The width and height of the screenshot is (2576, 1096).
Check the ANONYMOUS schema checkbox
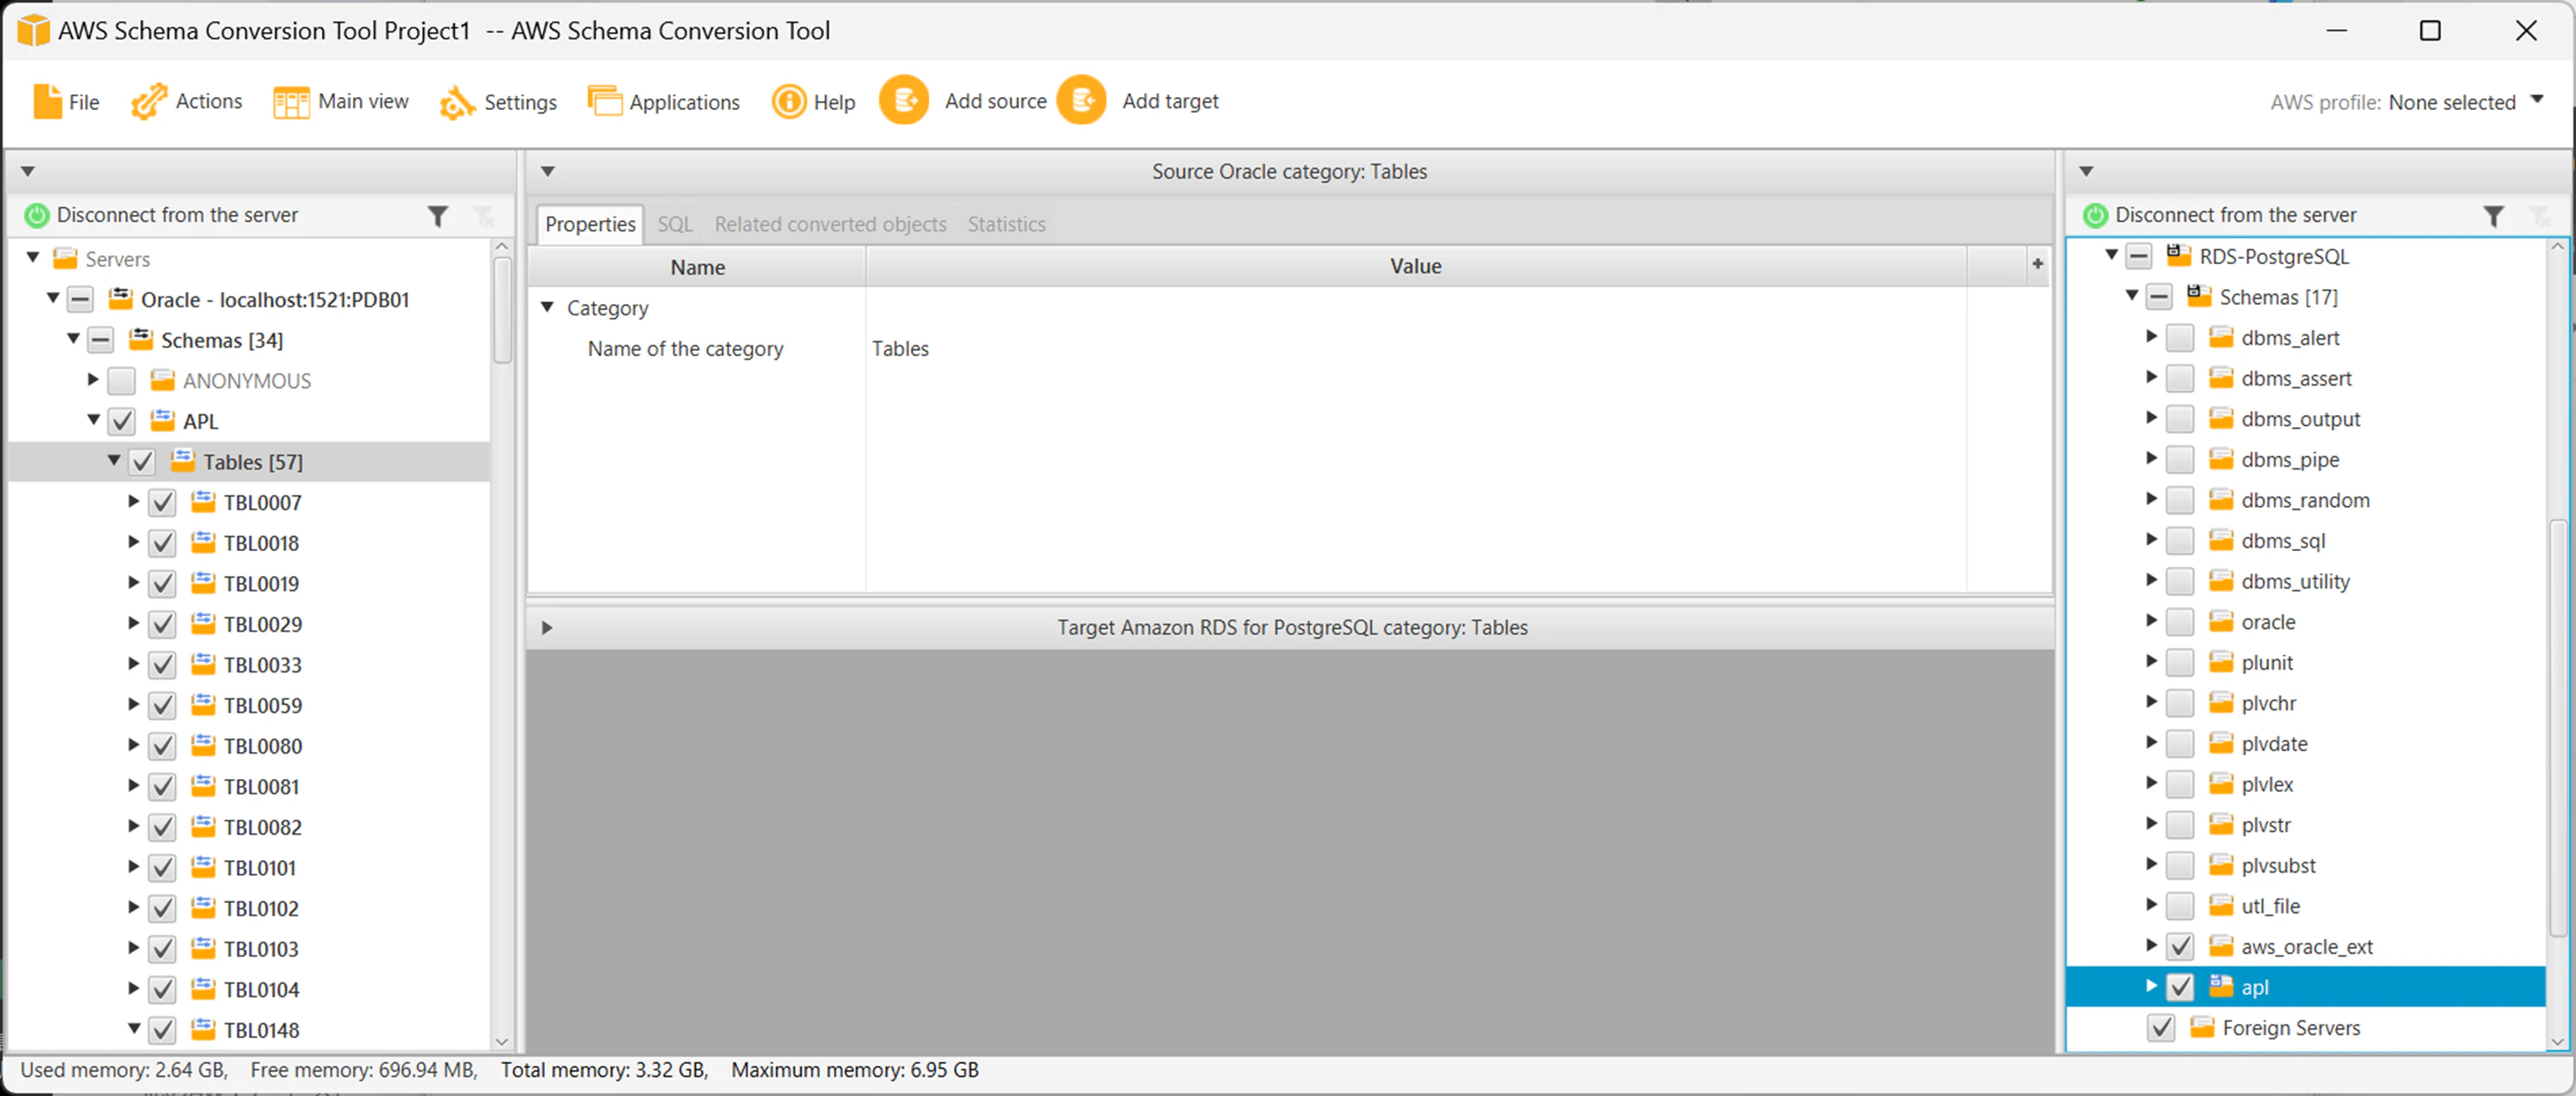coord(122,381)
